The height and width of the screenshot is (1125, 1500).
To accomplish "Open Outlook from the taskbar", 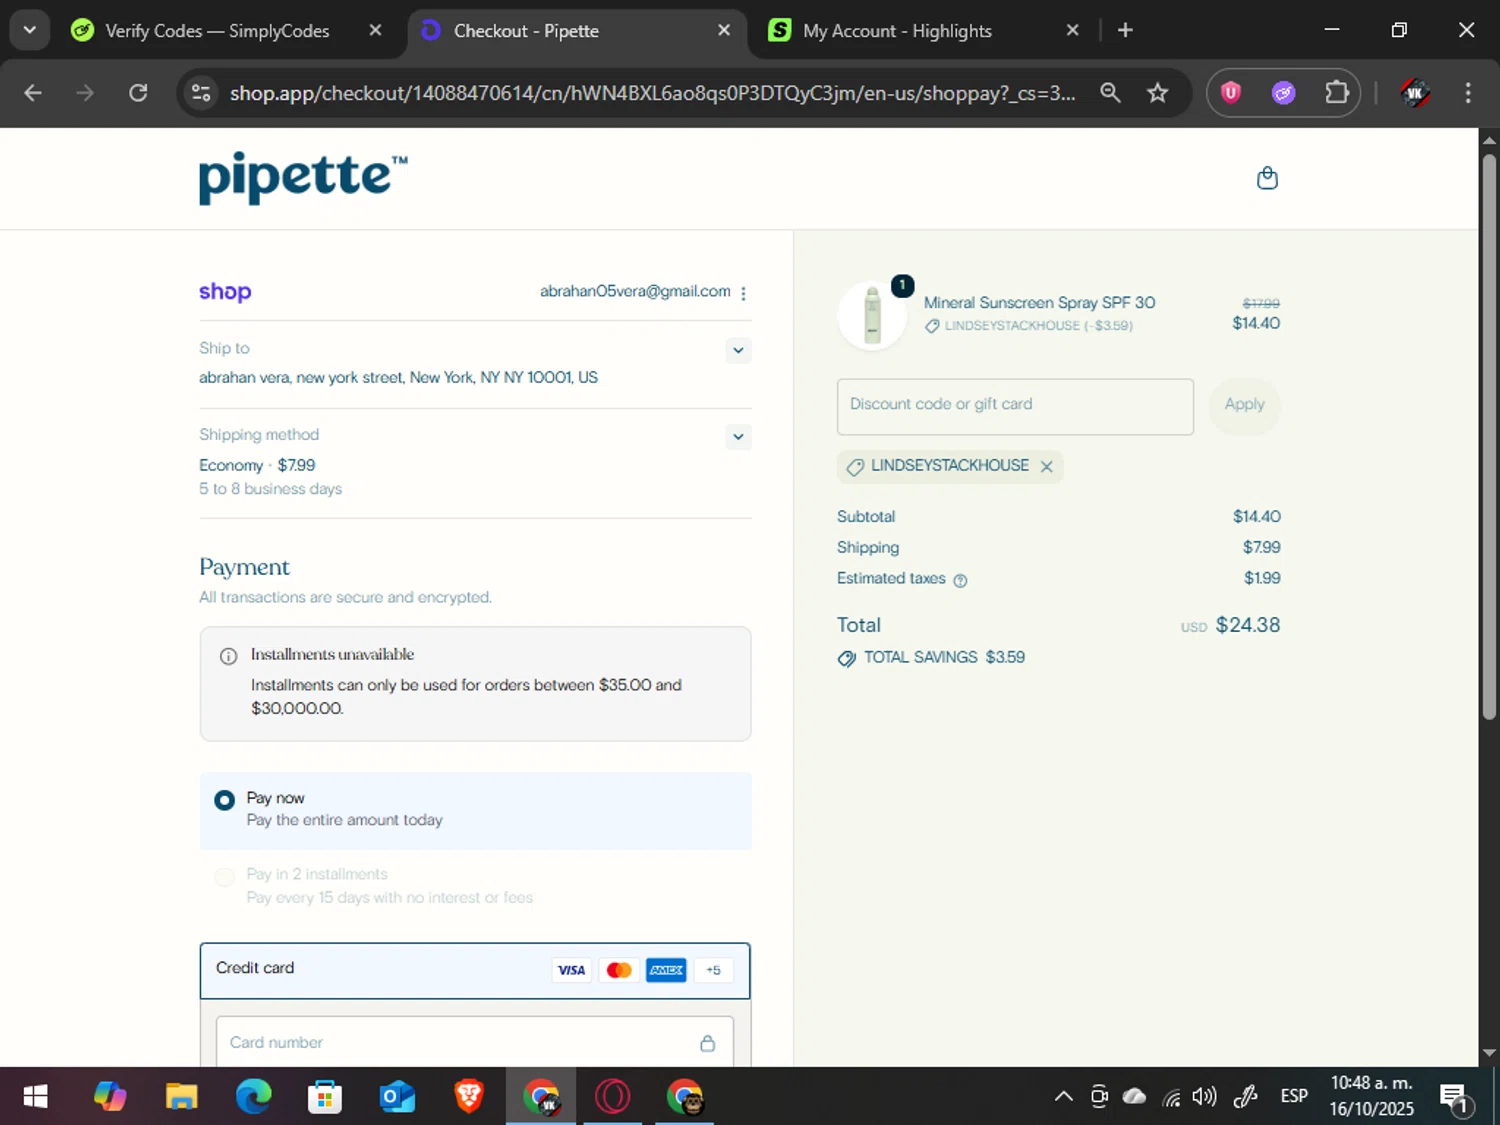I will pyautogui.click(x=397, y=1097).
